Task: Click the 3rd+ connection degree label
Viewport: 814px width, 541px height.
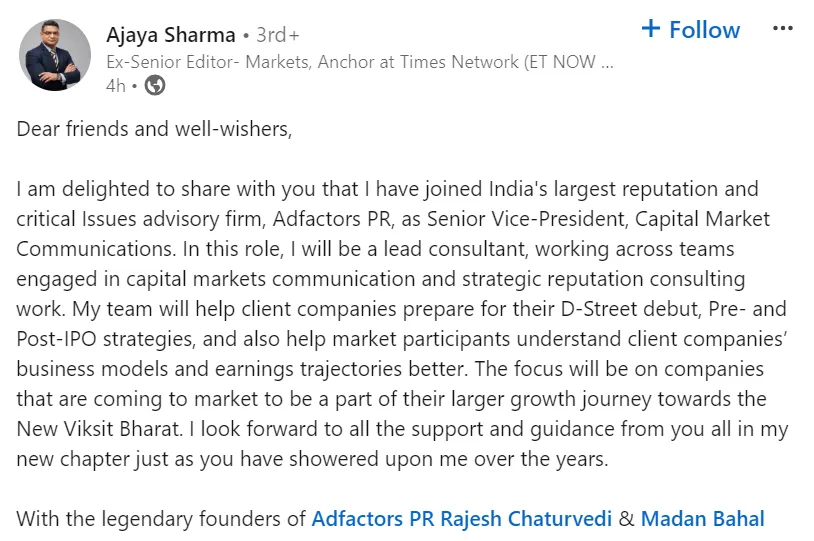Action: click(278, 36)
